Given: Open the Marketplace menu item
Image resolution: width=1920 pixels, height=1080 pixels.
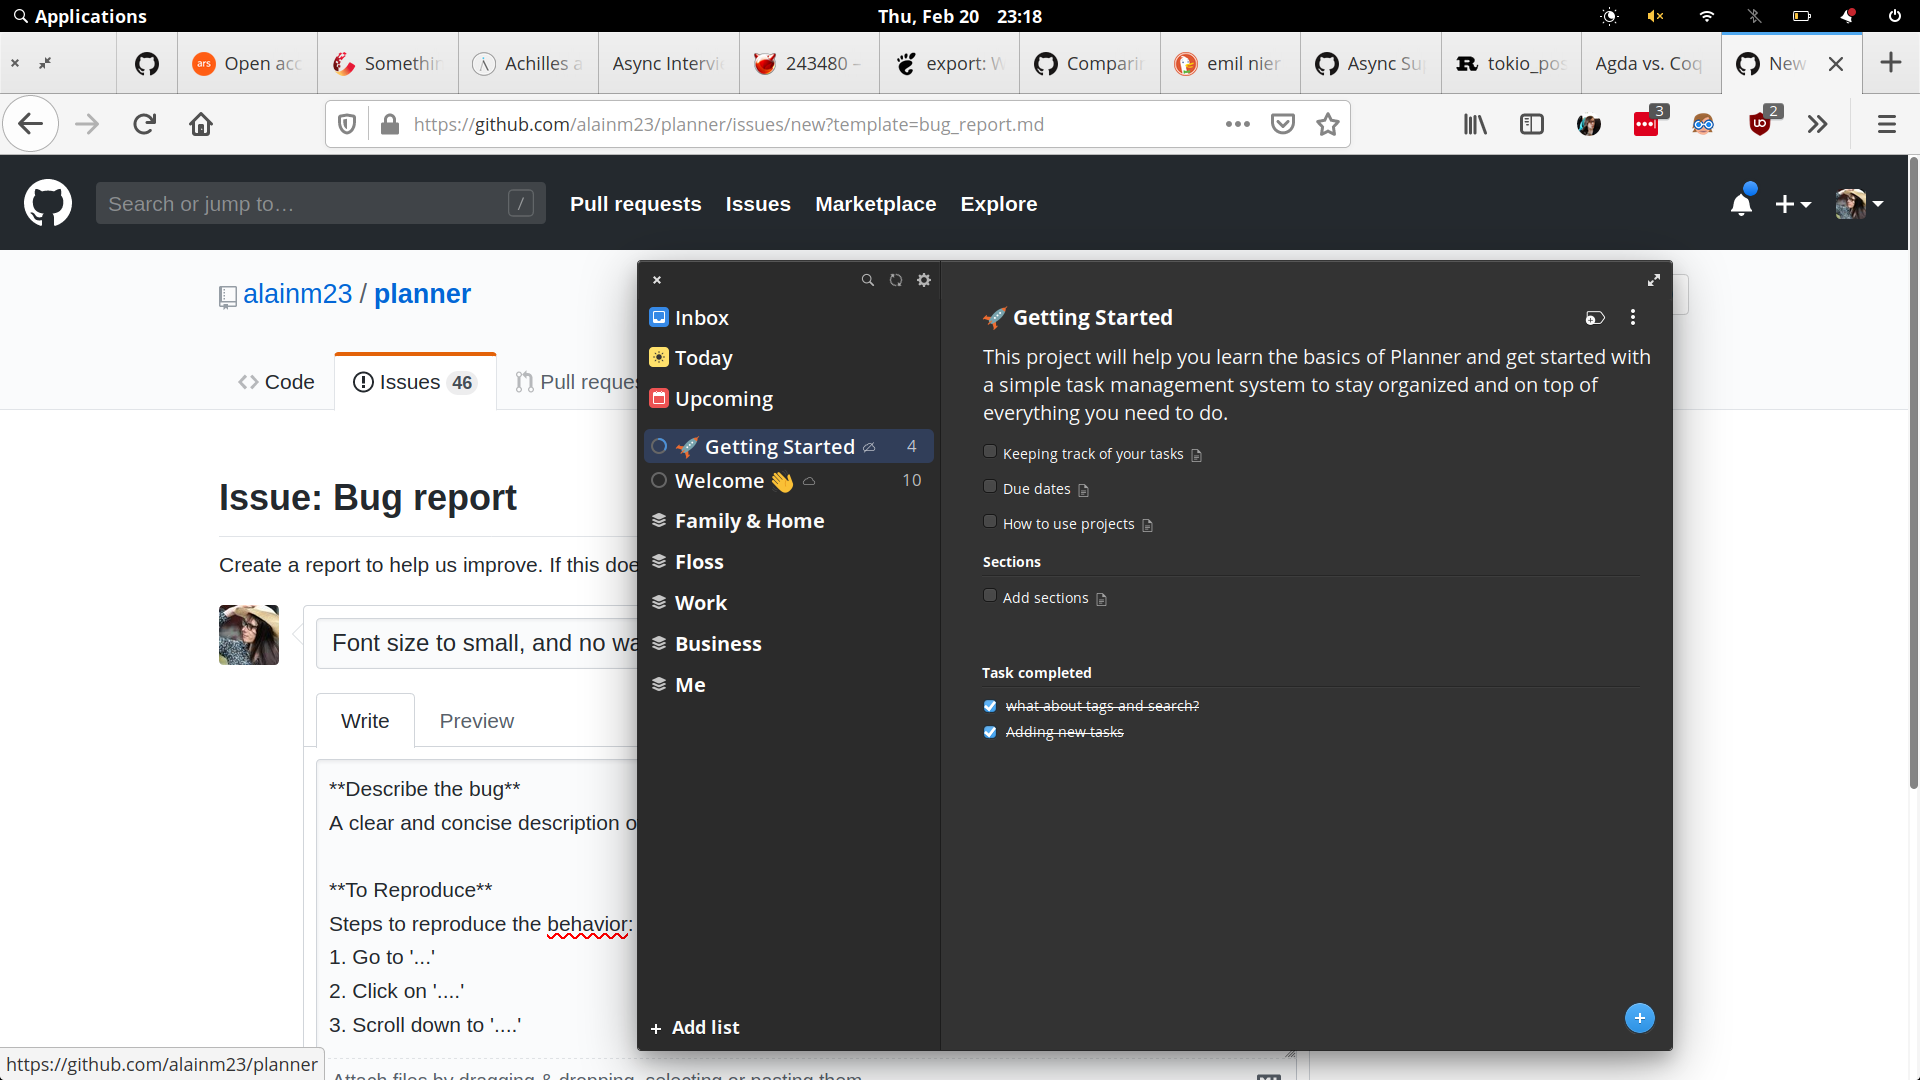Looking at the screenshot, I should 875,203.
